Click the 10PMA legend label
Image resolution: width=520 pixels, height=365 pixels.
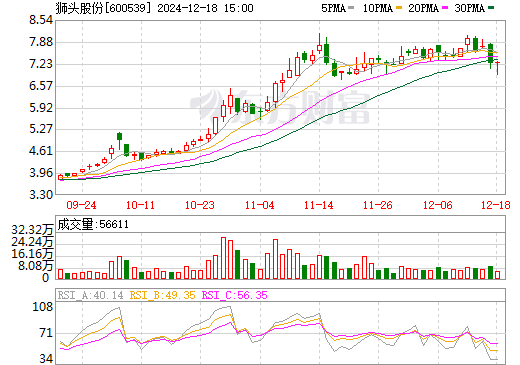pyautogui.click(x=378, y=8)
